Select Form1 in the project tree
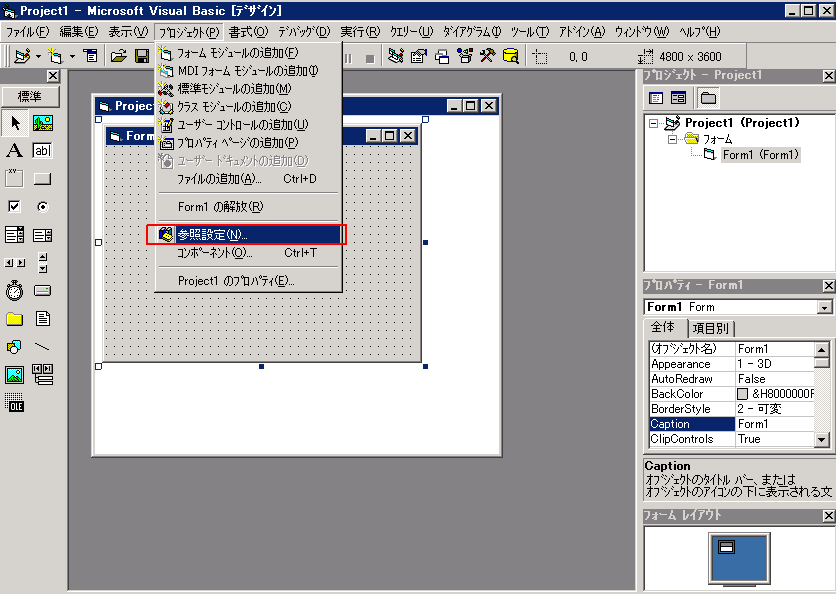 click(x=758, y=153)
